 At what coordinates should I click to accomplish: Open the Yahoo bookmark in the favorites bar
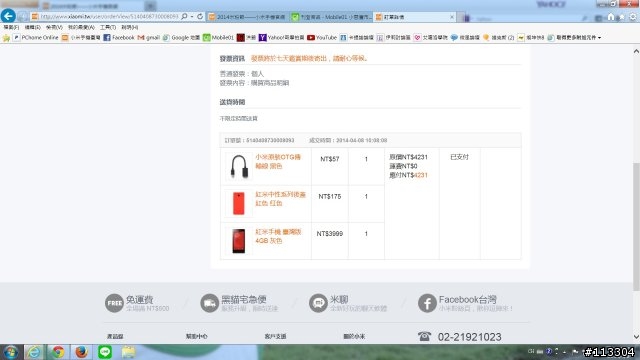282,38
